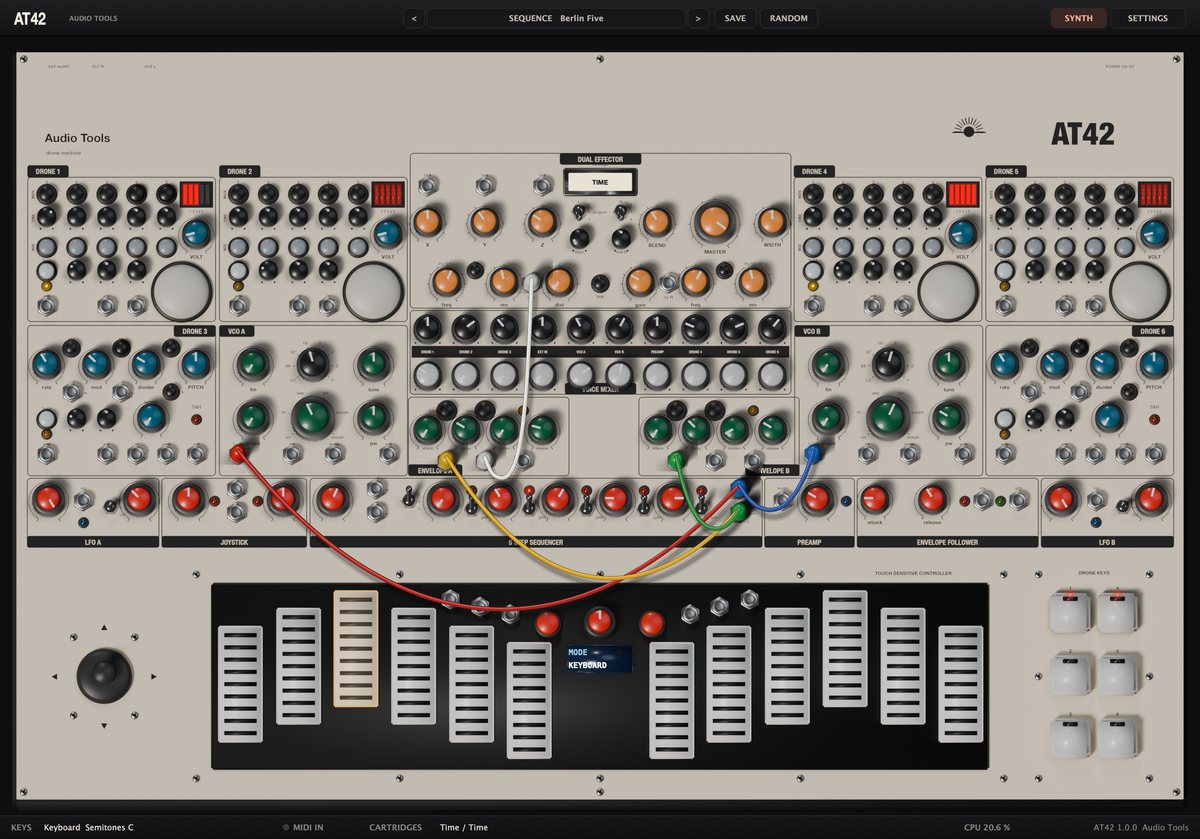Go to previous preset with left arrow

(x=414, y=18)
